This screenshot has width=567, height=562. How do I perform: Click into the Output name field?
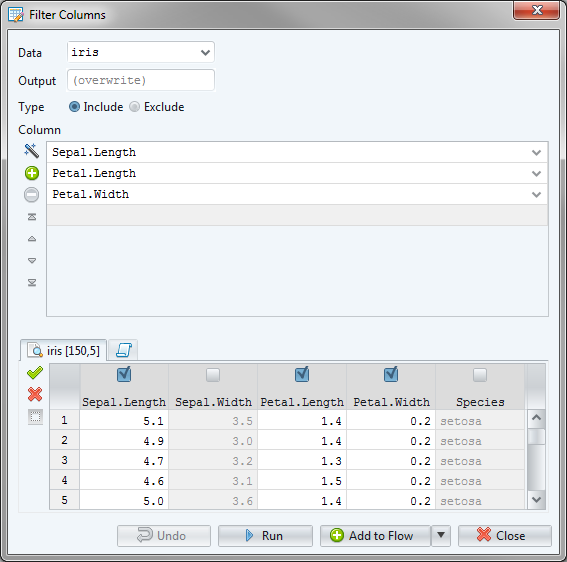point(141,80)
